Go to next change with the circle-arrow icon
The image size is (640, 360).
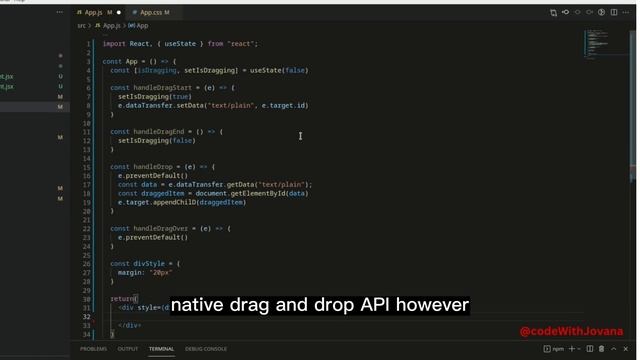click(589, 13)
